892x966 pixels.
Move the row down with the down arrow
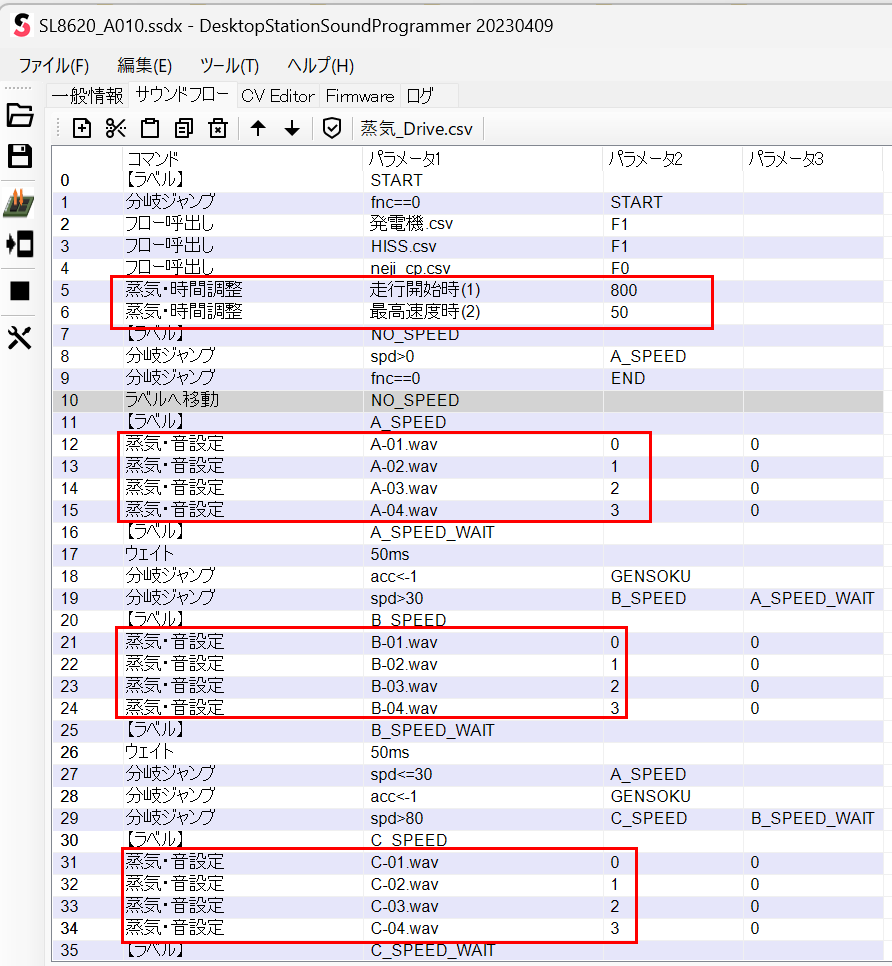click(292, 128)
